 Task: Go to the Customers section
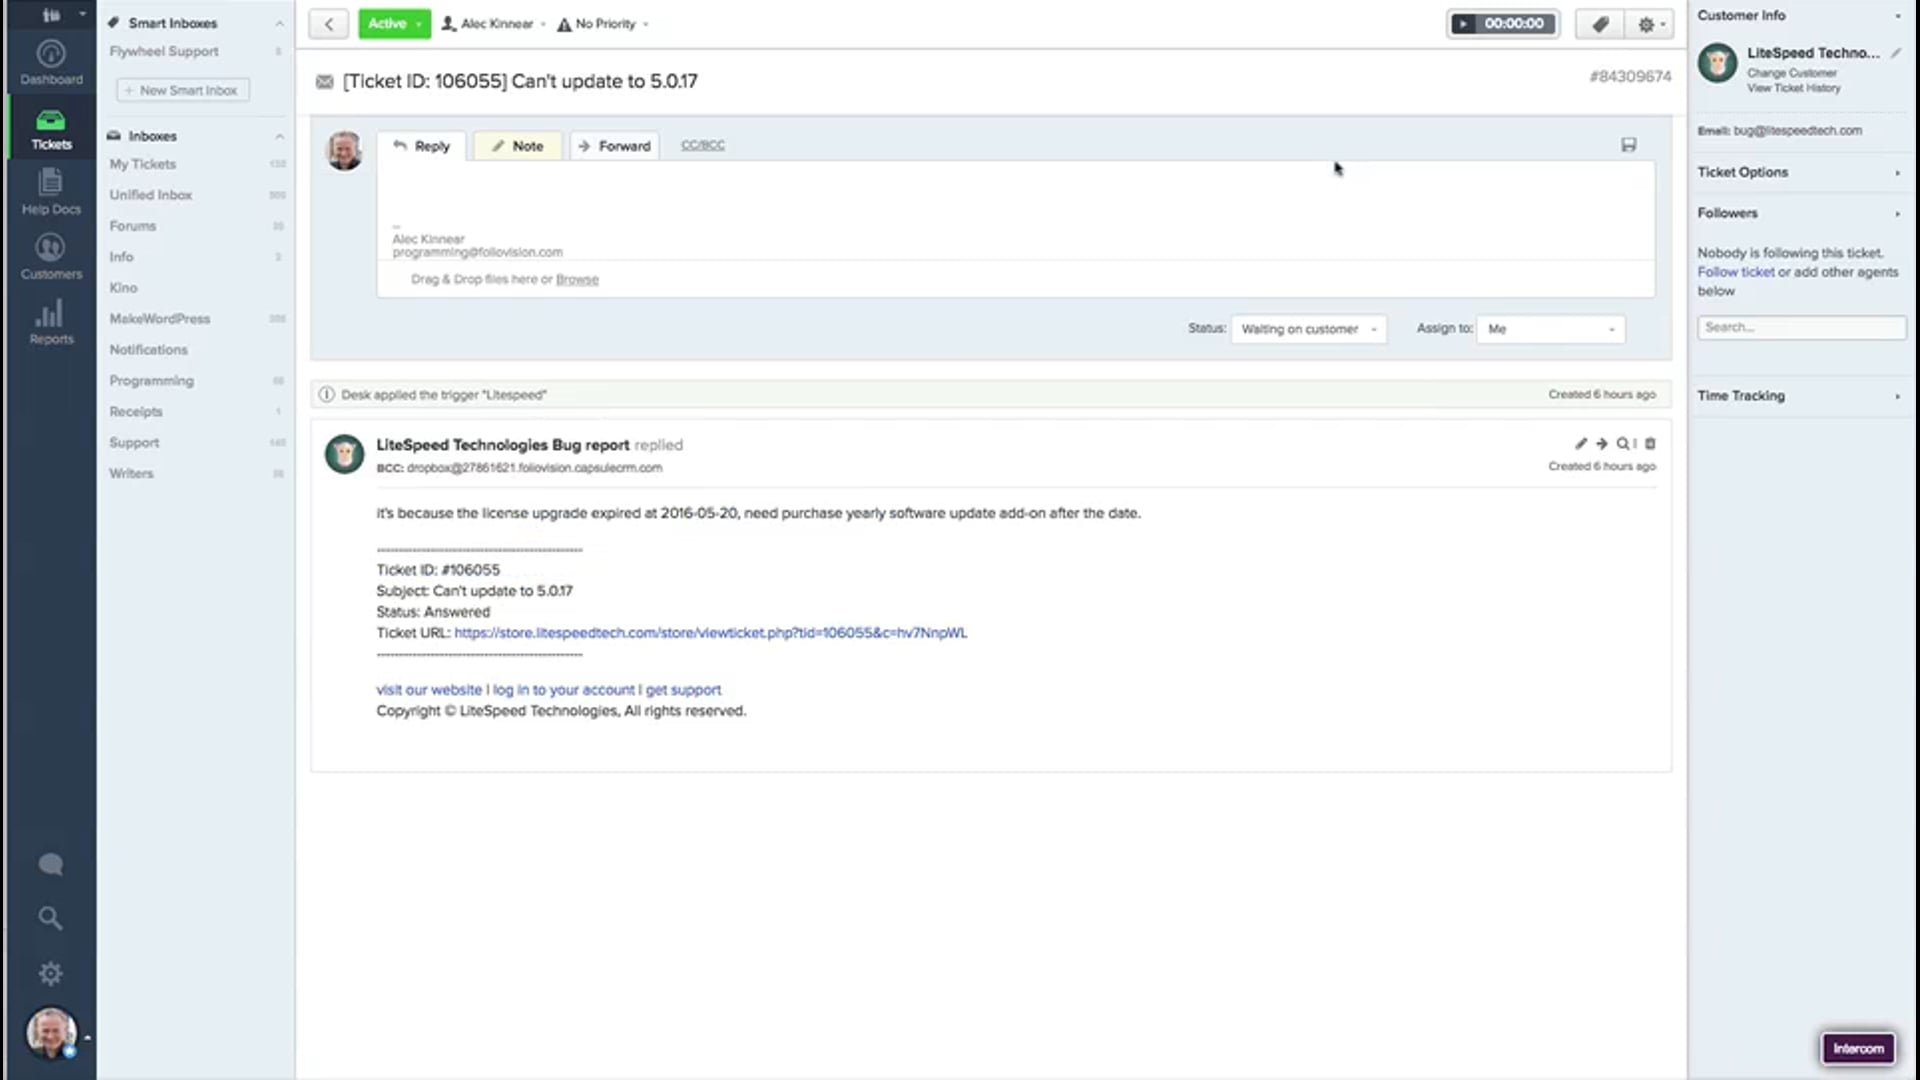click(51, 257)
